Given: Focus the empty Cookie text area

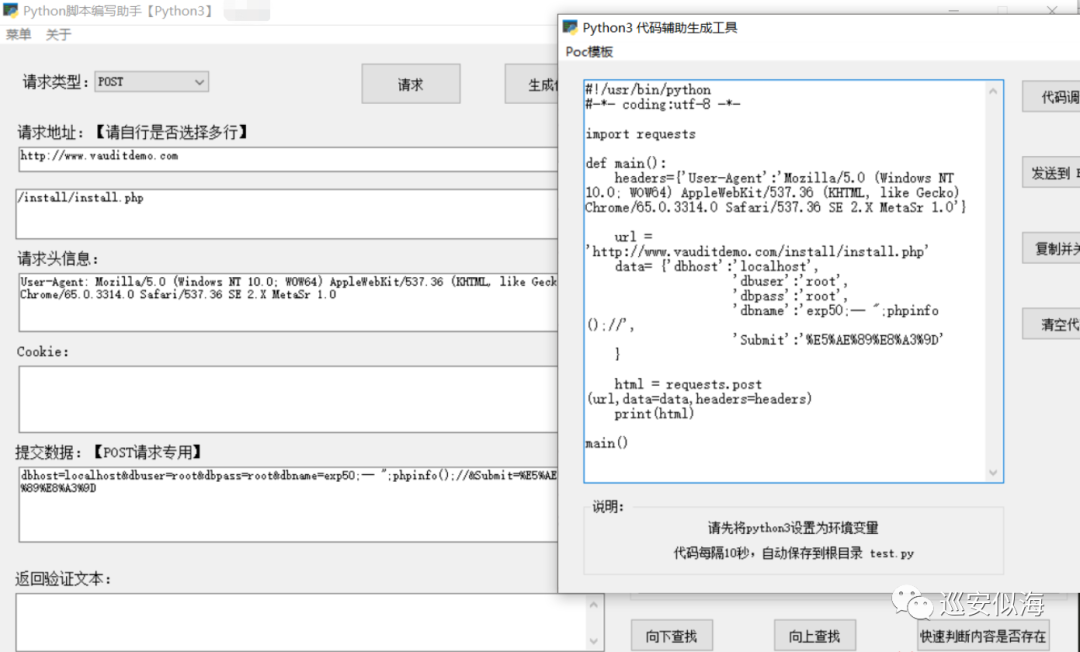Looking at the screenshot, I should (x=288, y=399).
